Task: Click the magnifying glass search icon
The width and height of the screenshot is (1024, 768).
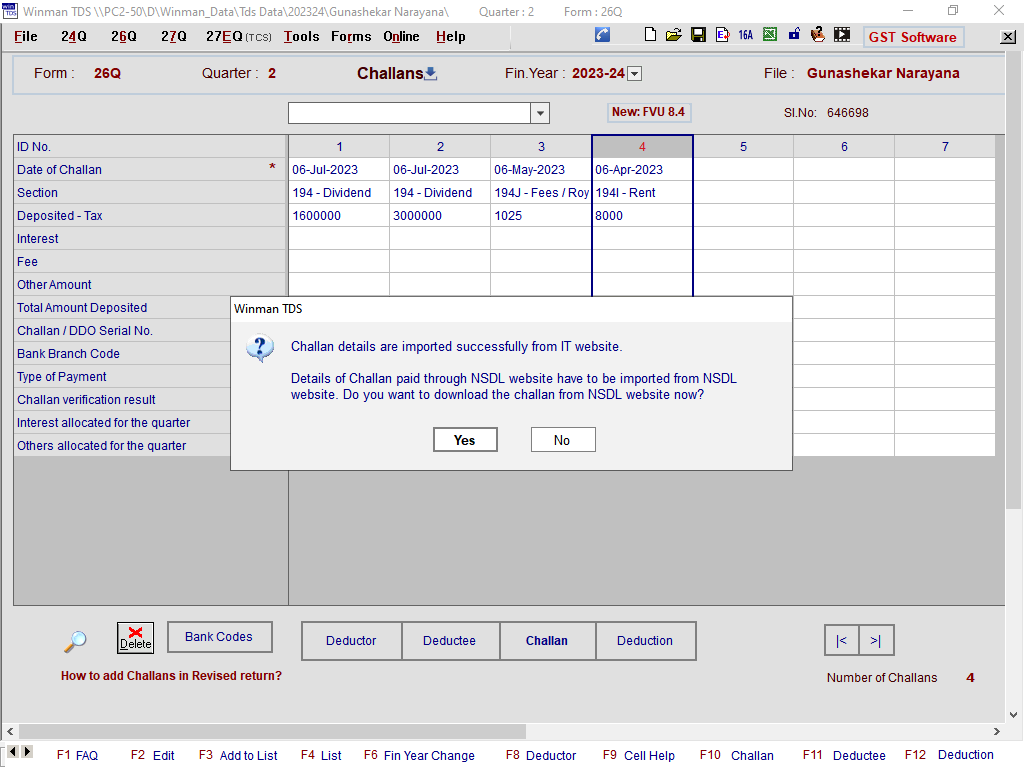Action: [75, 641]
